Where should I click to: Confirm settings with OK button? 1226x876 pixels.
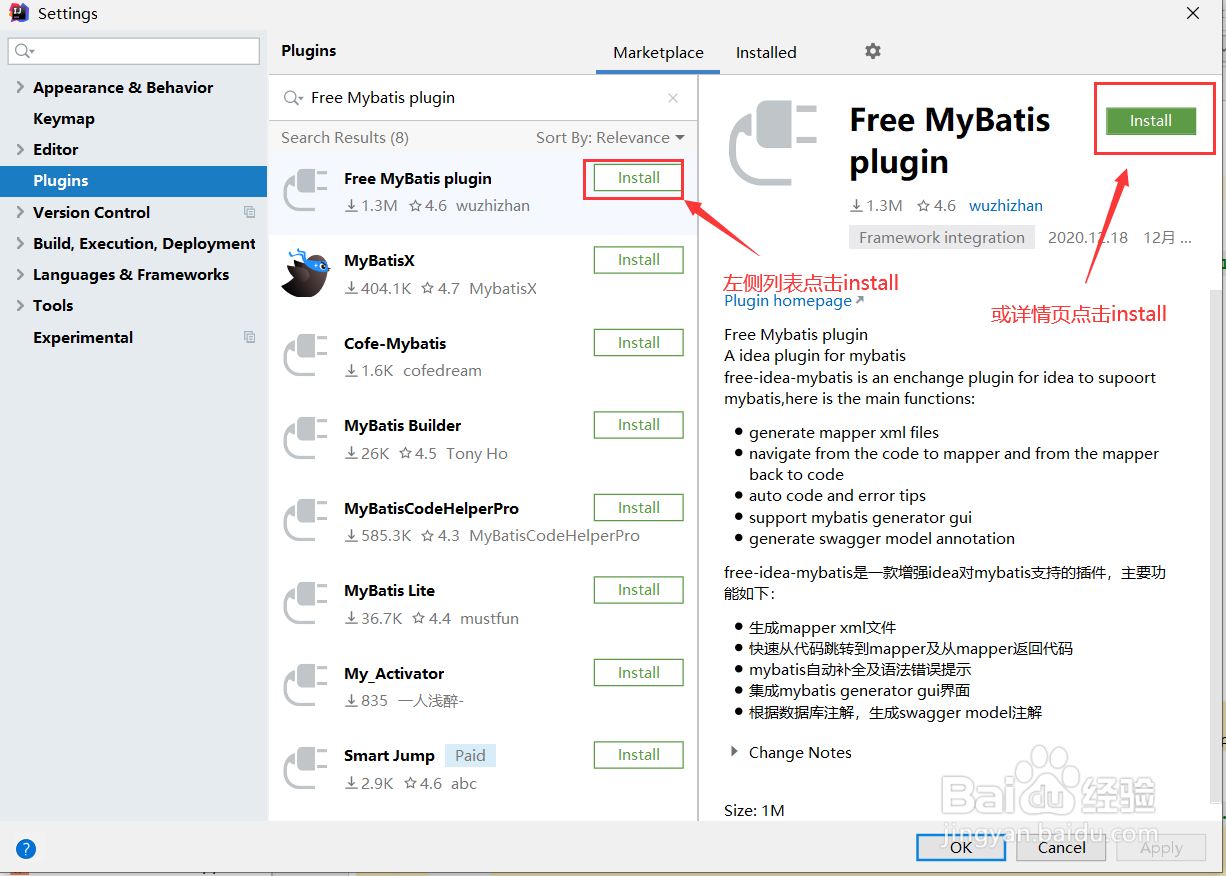[961, 847]
